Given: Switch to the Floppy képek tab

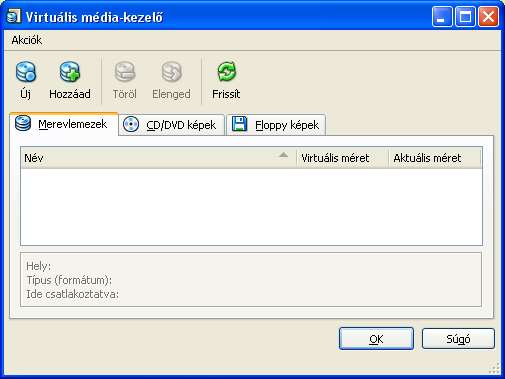Looking at the screenshot, I should (x=276, y=125).
